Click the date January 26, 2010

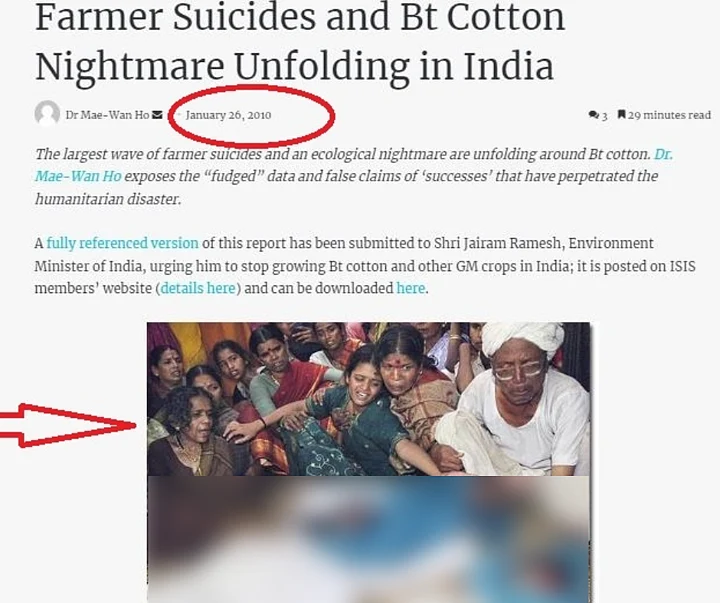click(228, 115)
